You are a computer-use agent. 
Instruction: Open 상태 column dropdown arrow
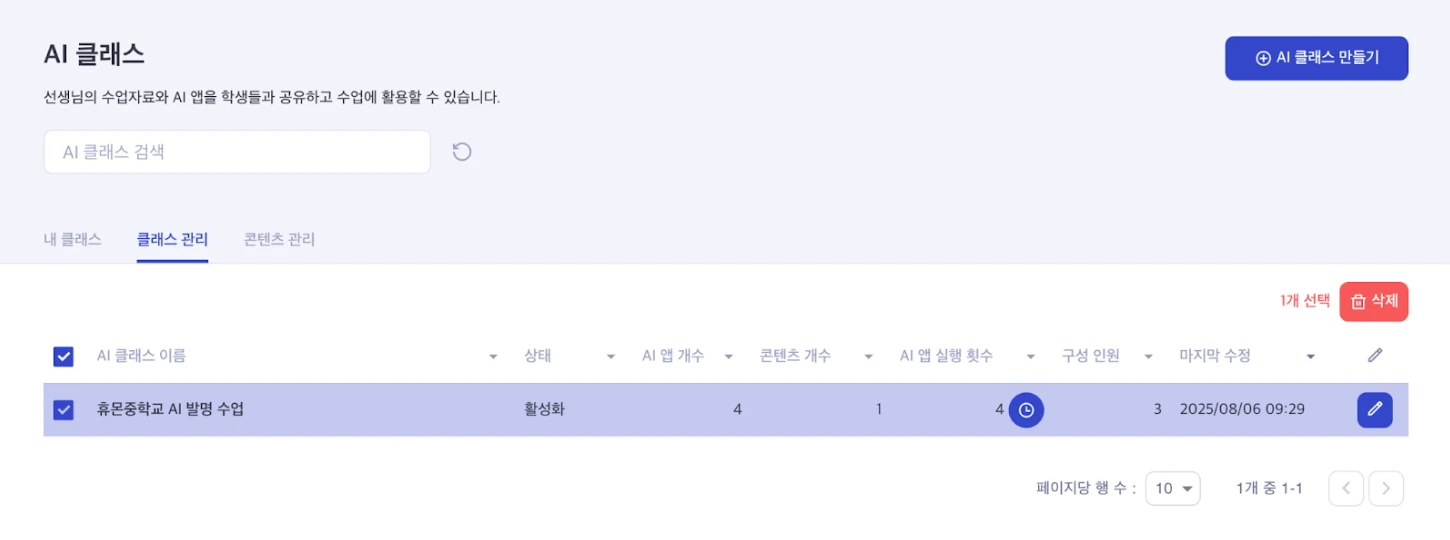[610, 357]
